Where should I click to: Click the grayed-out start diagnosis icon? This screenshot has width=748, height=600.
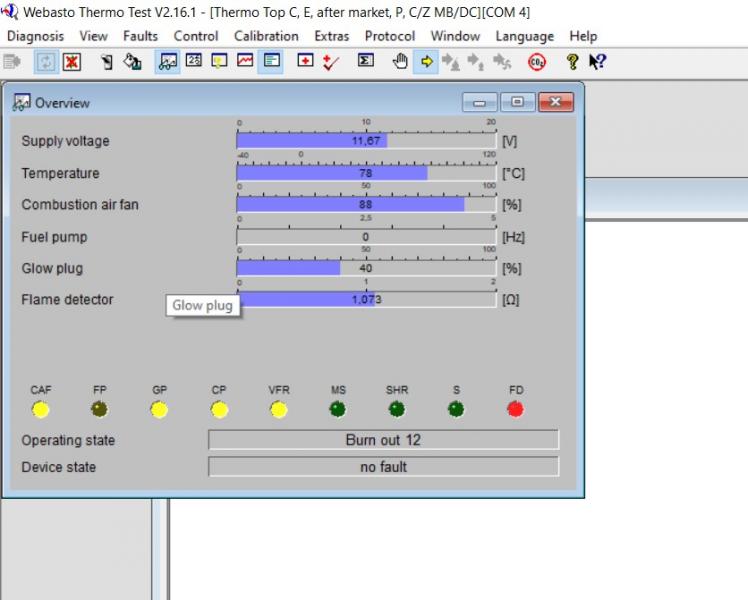pyautogui.click(x=12, y=62)
